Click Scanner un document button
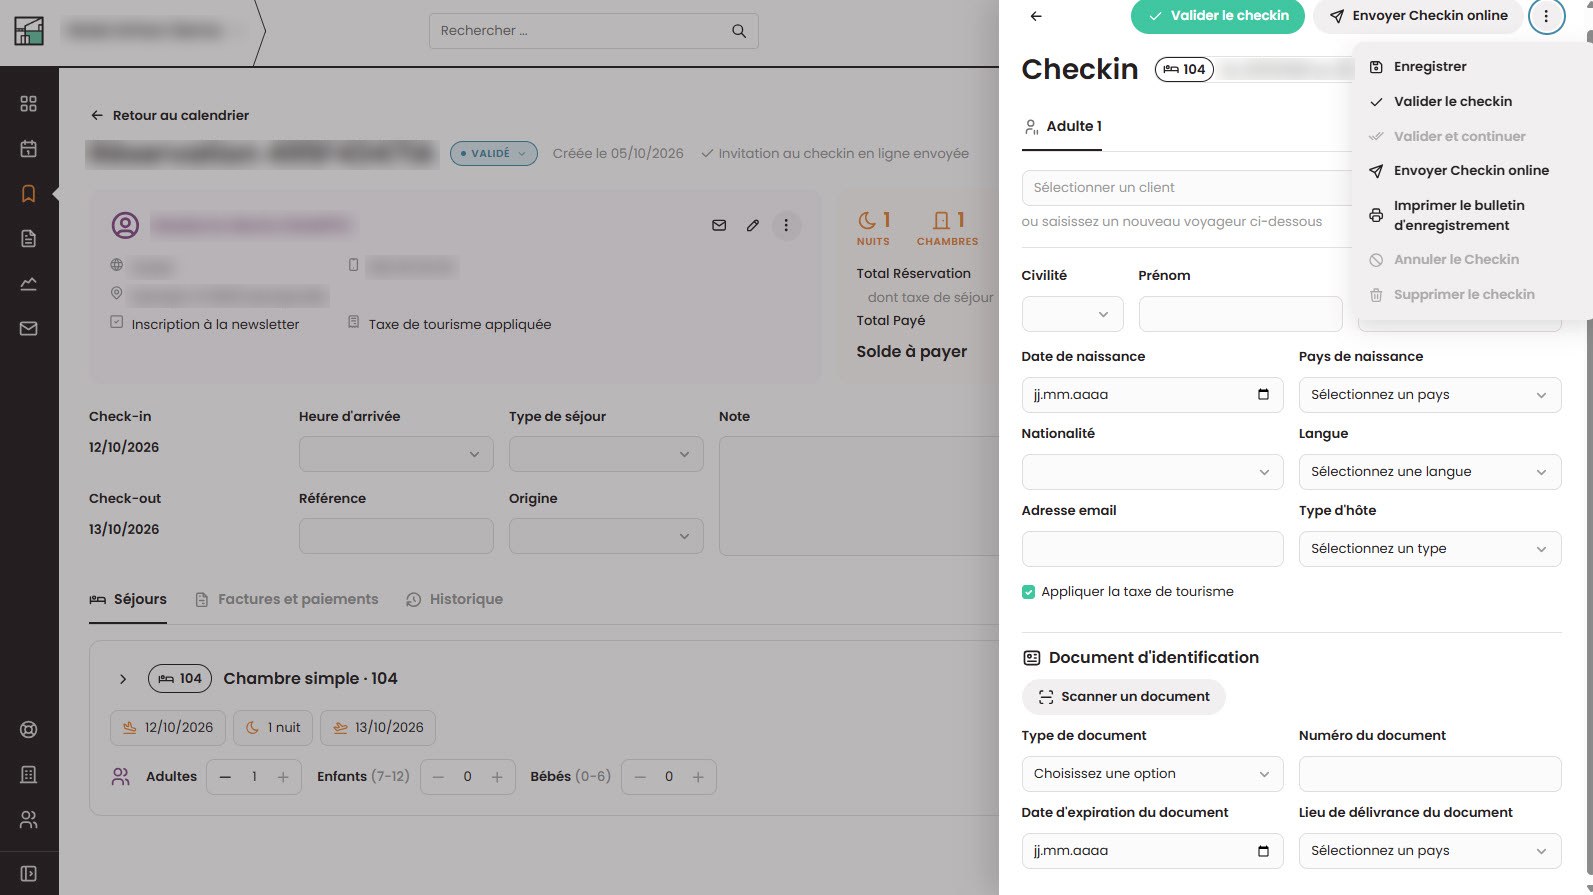The width and height of the screenshot is (1593, 895). click(1123, 697)
